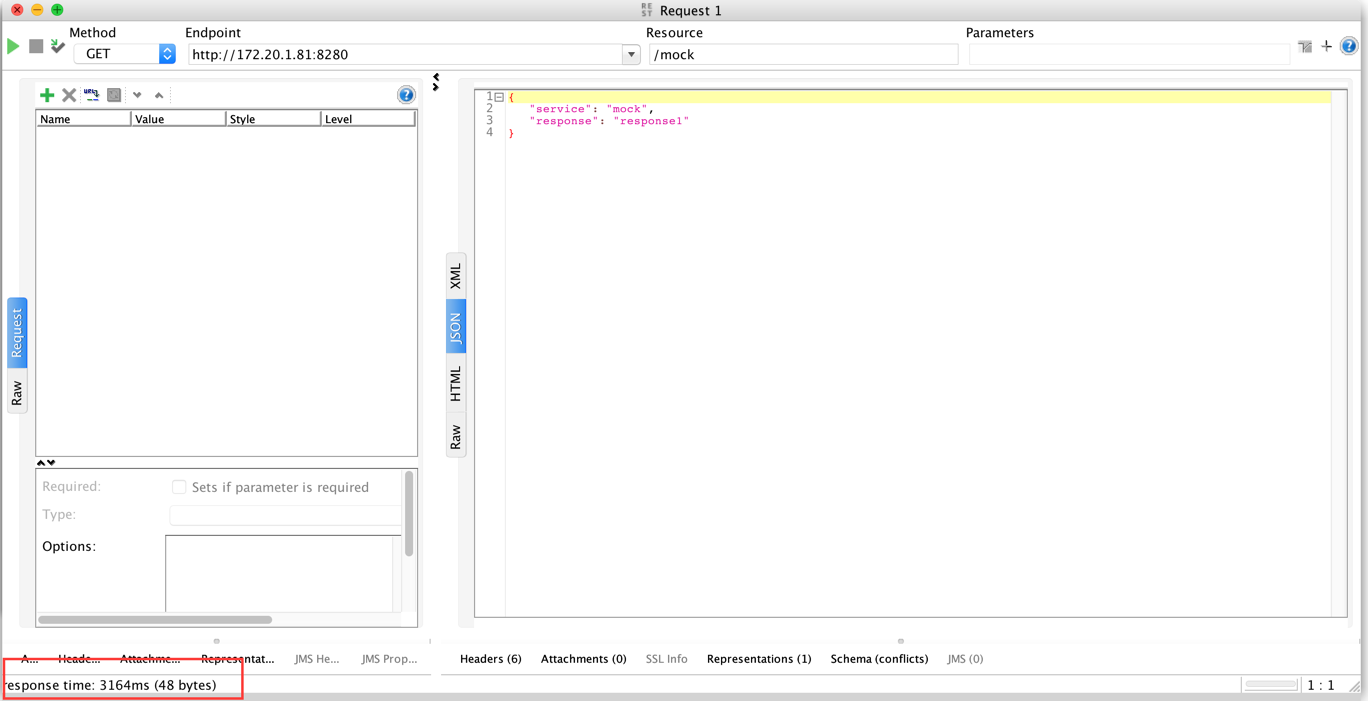Switch response view to Raw tab
The image size is (1368, 701).
point(456,436)
